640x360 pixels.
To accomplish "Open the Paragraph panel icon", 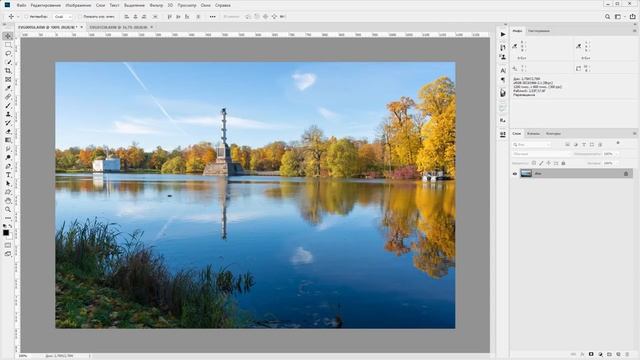I will pos(503,80).
